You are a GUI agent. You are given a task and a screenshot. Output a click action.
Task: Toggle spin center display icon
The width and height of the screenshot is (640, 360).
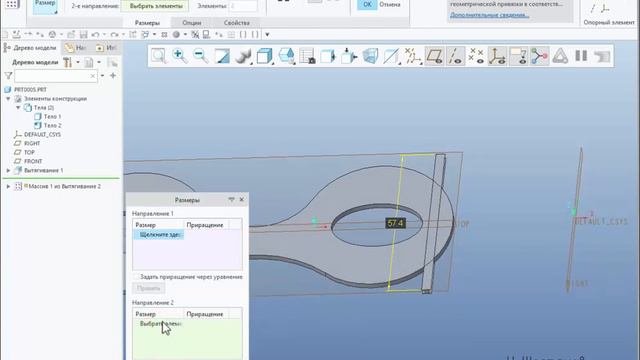tap(539, 56)
